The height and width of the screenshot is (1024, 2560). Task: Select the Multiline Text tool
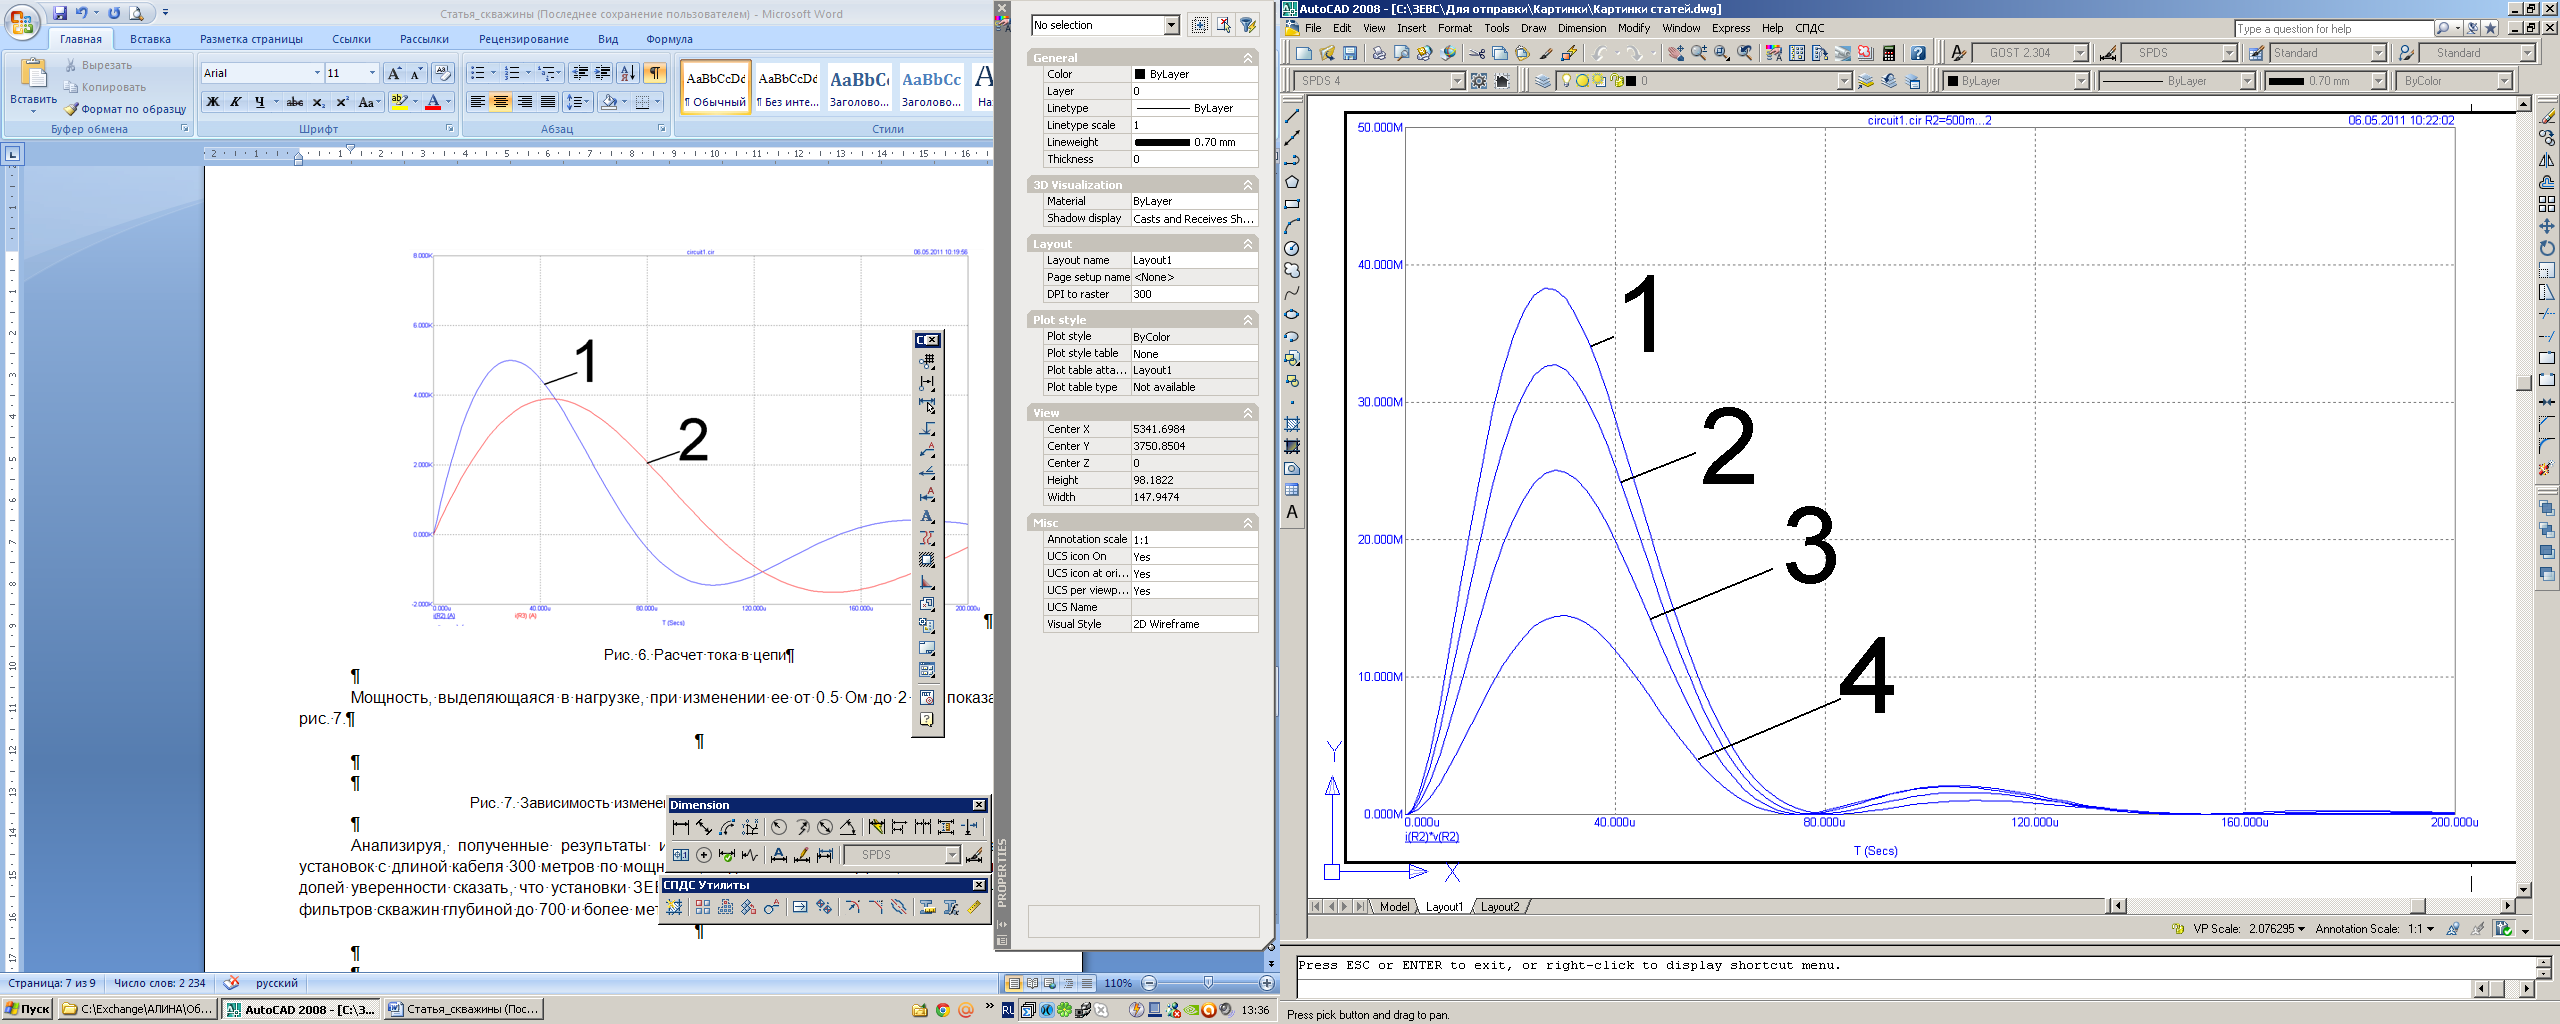pos(1292,512)
